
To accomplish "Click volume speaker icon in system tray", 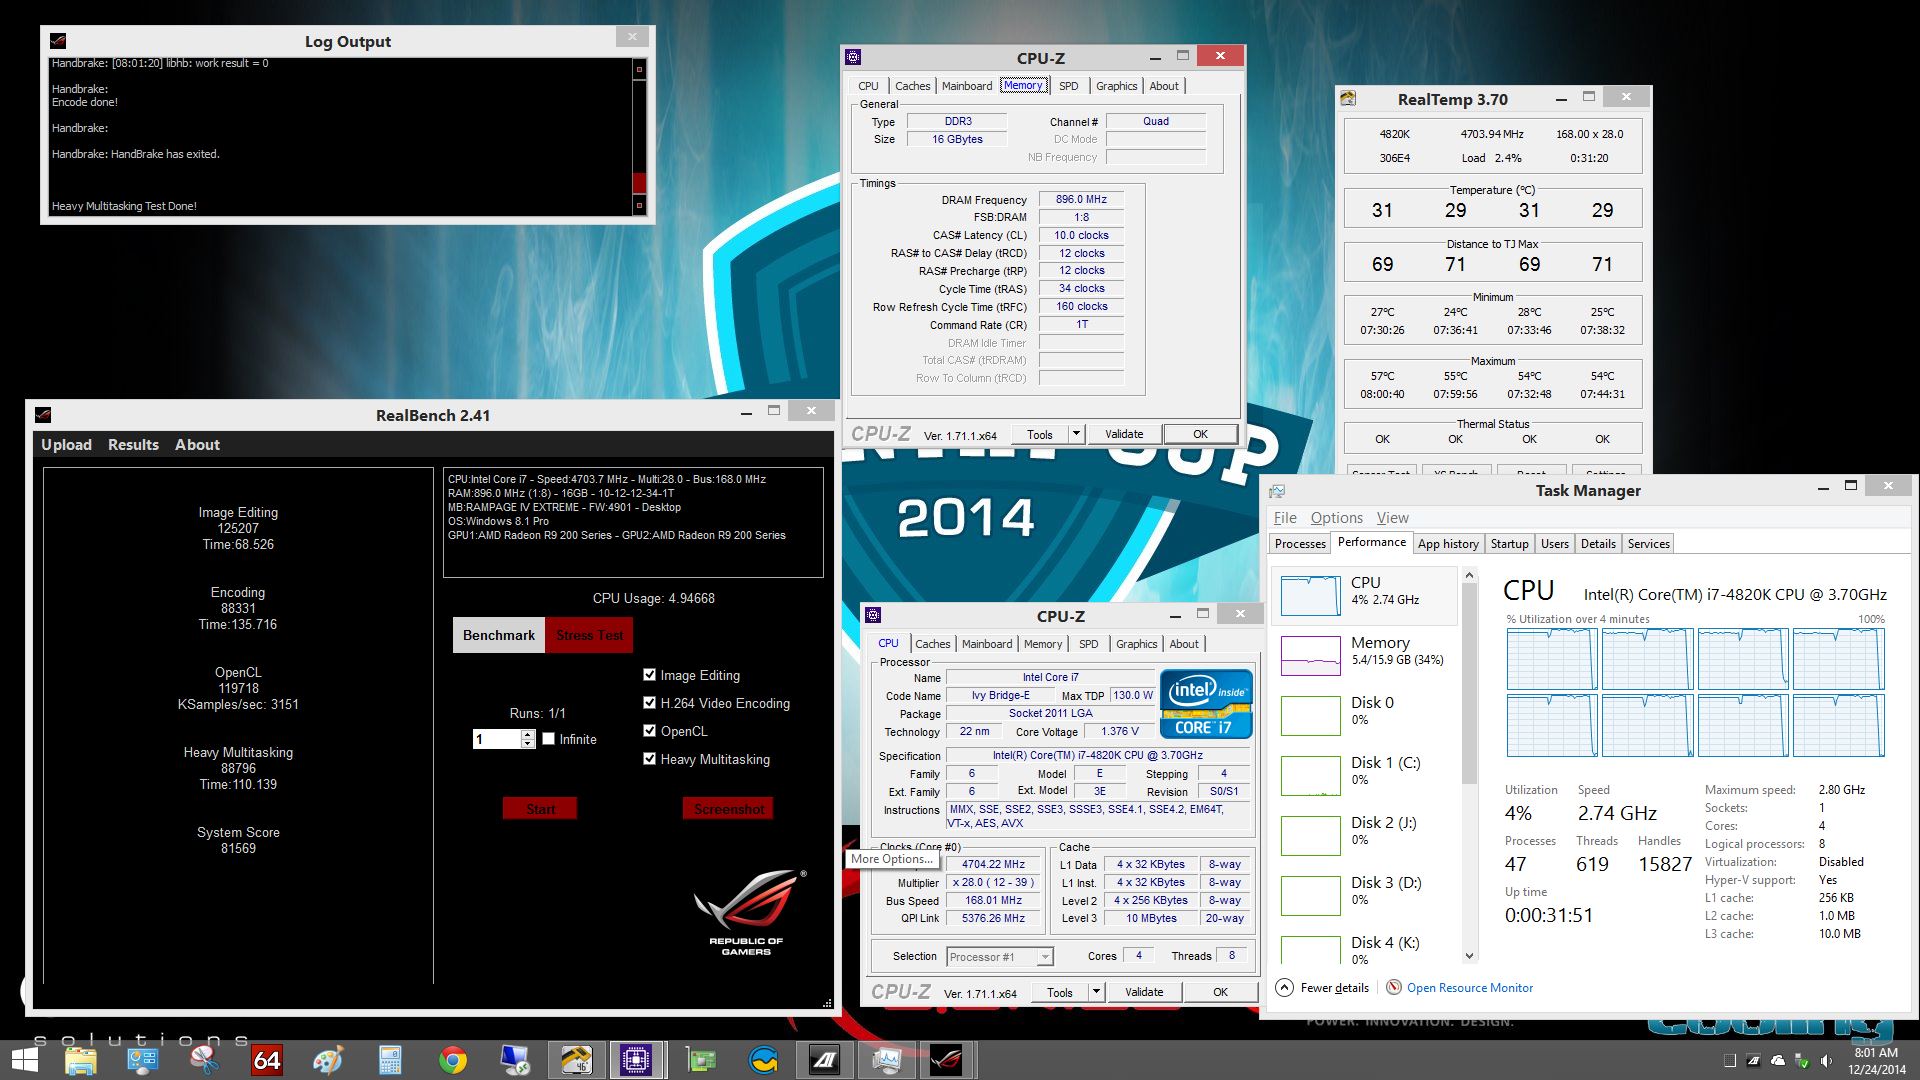I will pos(1827,1060).
